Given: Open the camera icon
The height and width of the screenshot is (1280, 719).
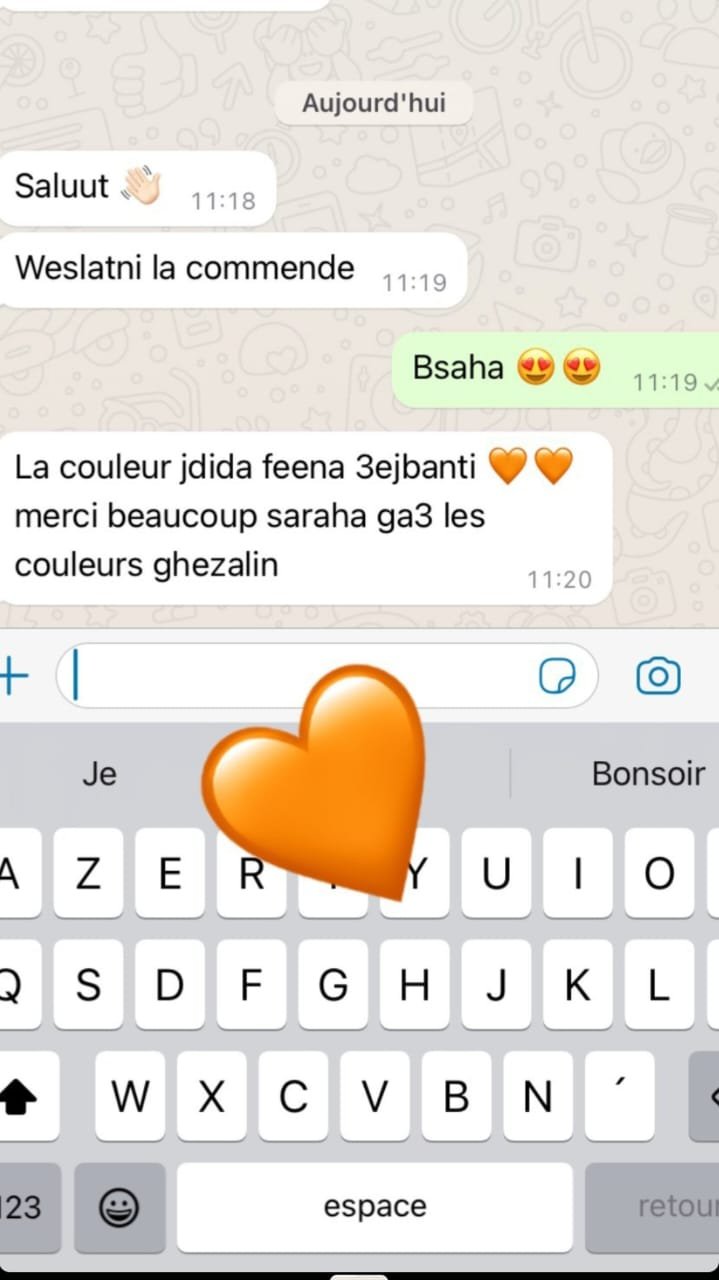Looking at the screenshot, I should point(658,677).
